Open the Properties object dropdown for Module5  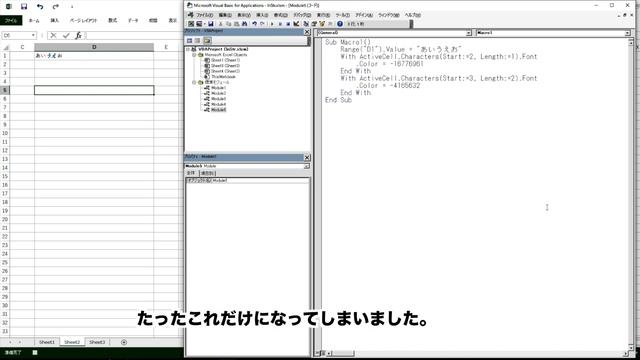[x=306, y=166]
